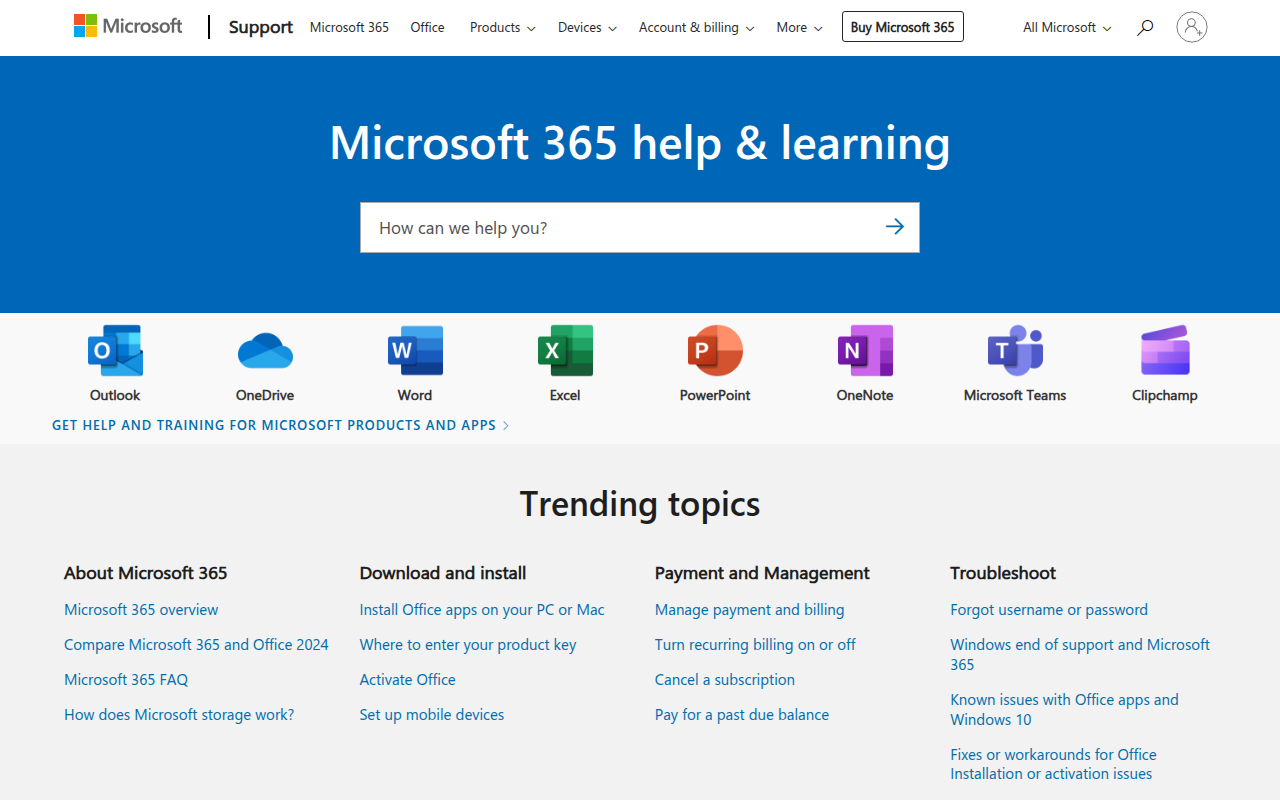
Task: Open the Outlook app icon
Action: coord(115,350)
